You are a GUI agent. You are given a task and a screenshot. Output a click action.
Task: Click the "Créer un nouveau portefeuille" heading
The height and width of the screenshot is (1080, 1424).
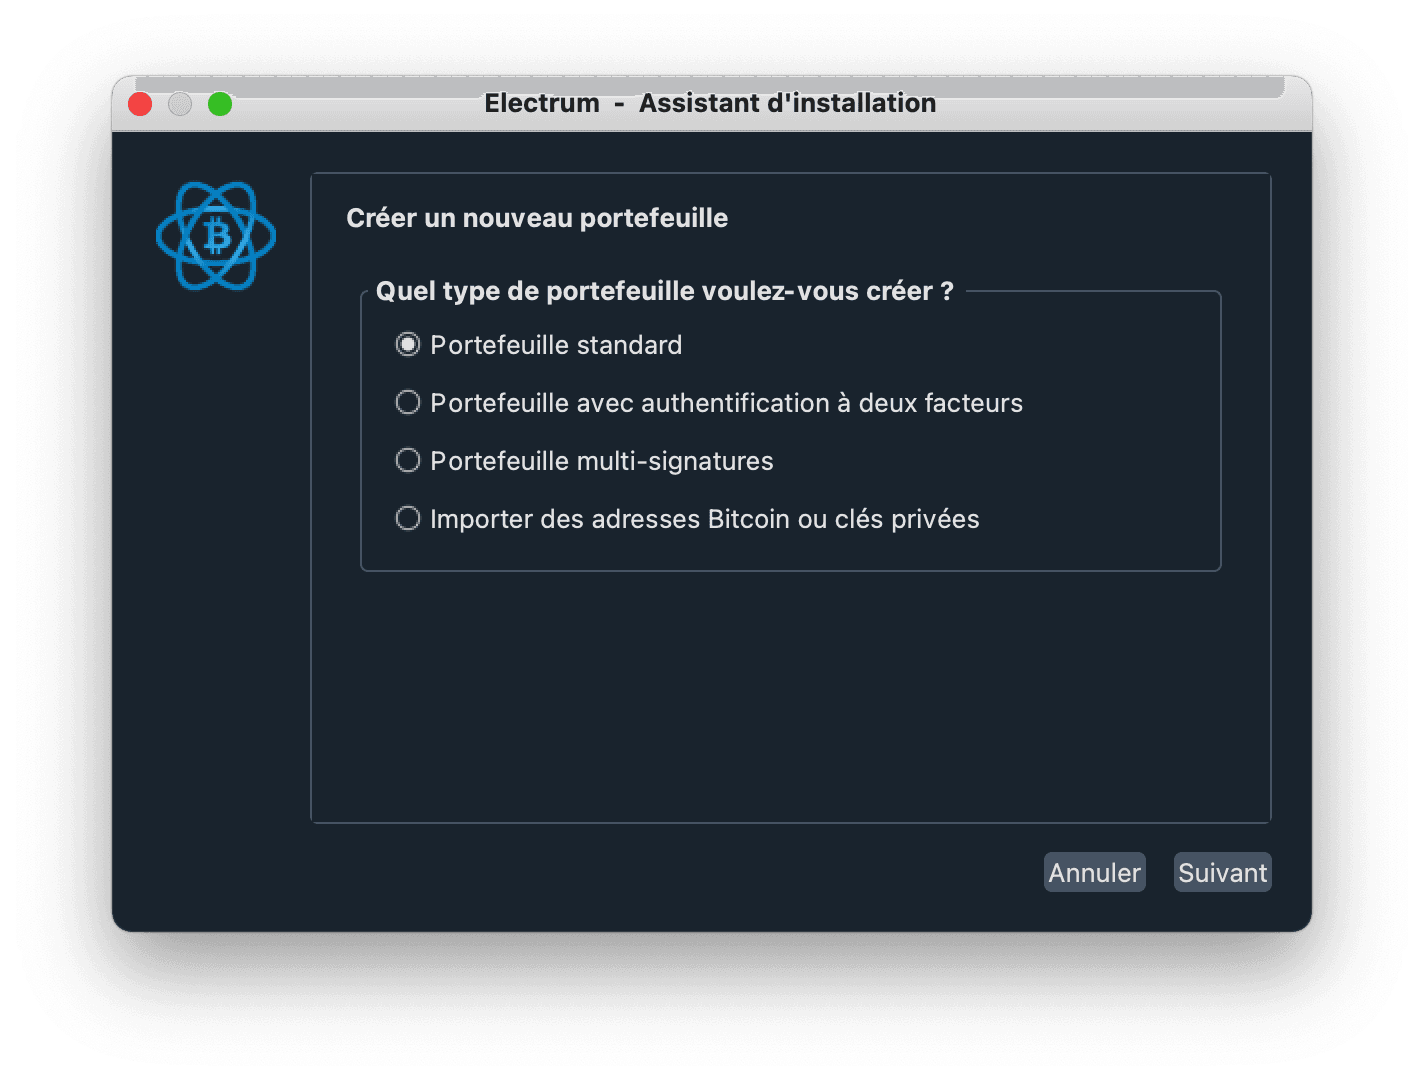pos(537,217)
